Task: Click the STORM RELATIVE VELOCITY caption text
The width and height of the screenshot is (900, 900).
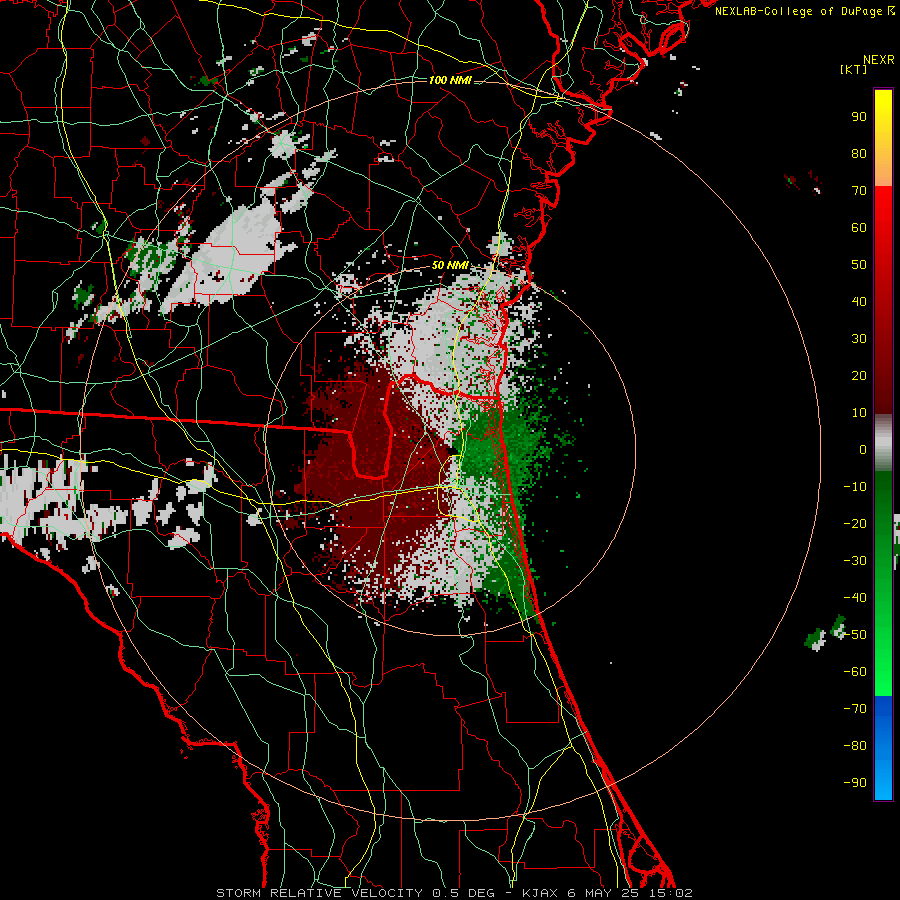Action: click(x=319, y=893)
